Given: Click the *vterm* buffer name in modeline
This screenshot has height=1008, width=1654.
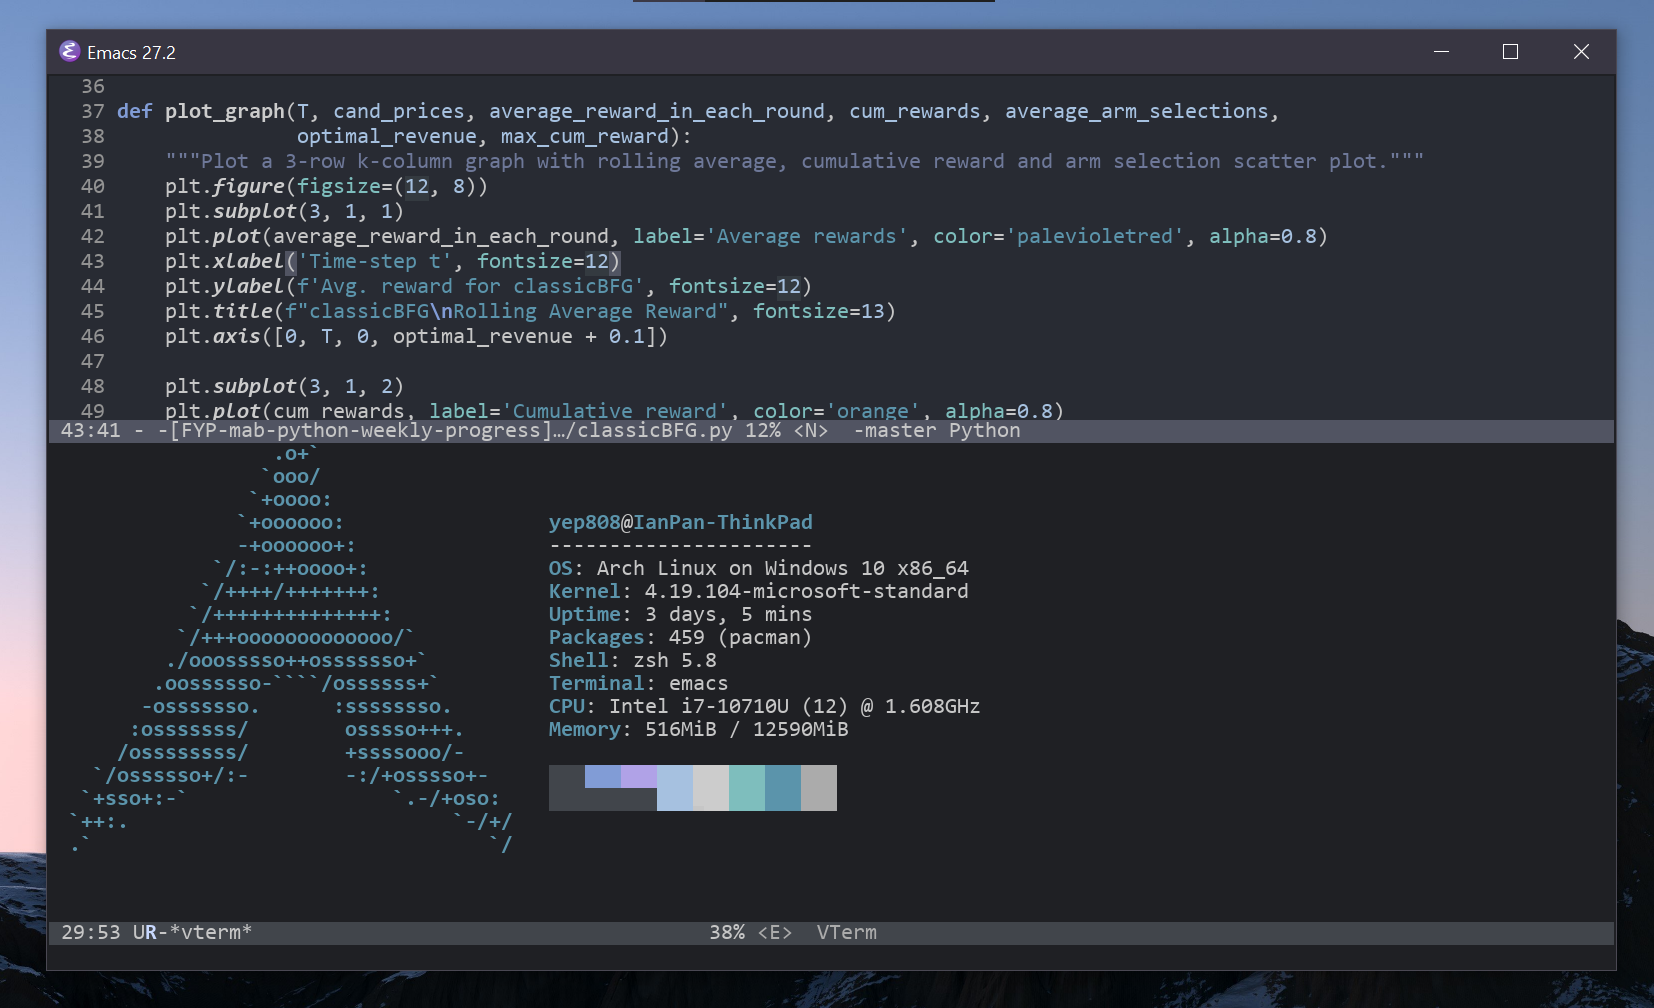Looking at the screenshot, I should tap(210, 932).
